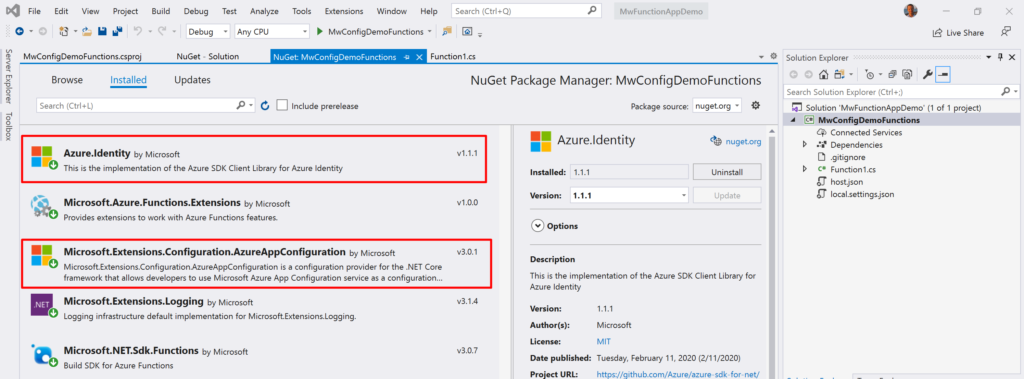Open the File menu

[35, 11]
